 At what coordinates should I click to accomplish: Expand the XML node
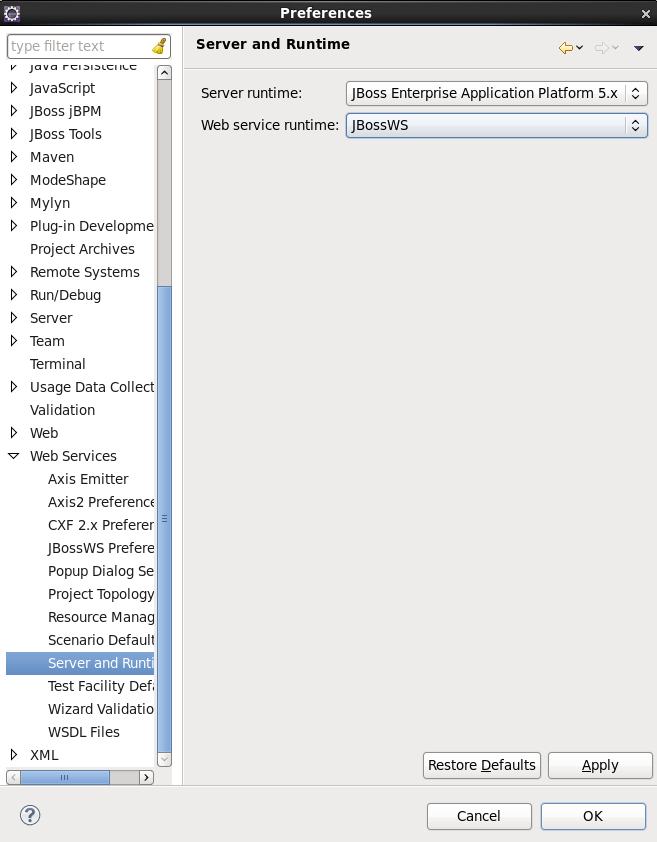14,754
